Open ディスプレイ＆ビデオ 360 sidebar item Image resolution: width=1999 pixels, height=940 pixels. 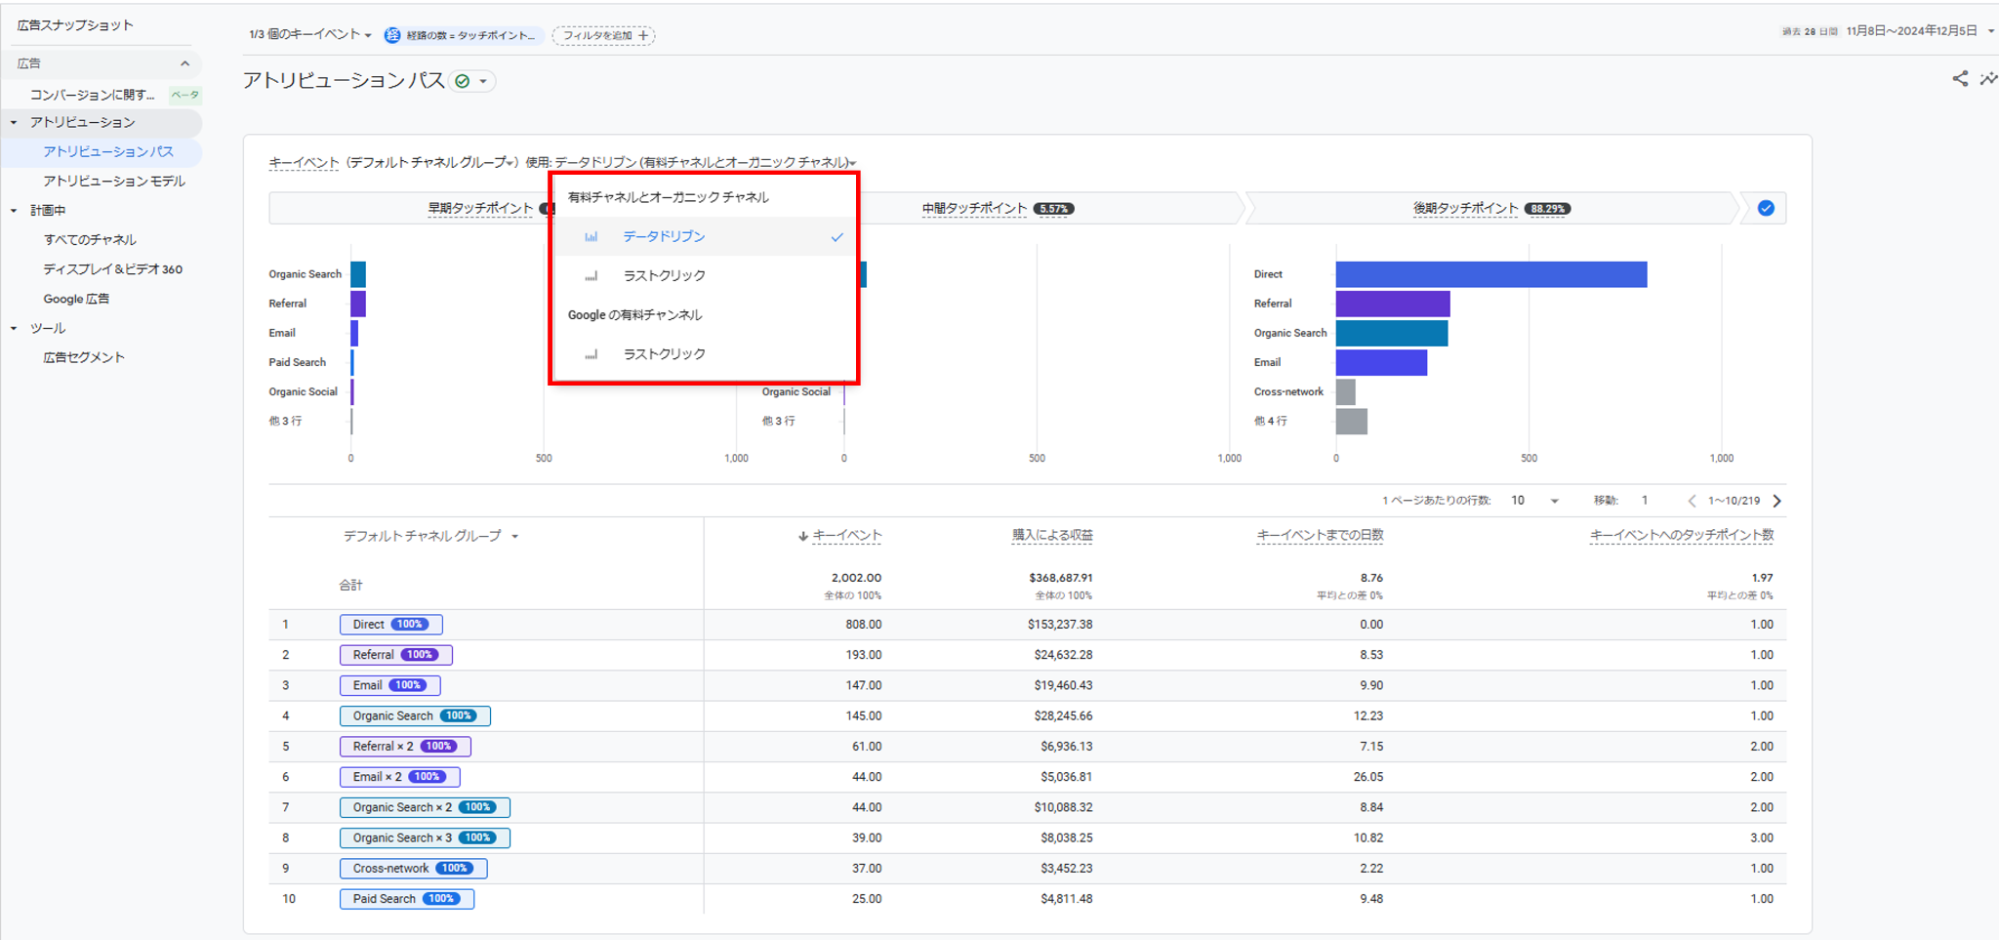[112, 269]
